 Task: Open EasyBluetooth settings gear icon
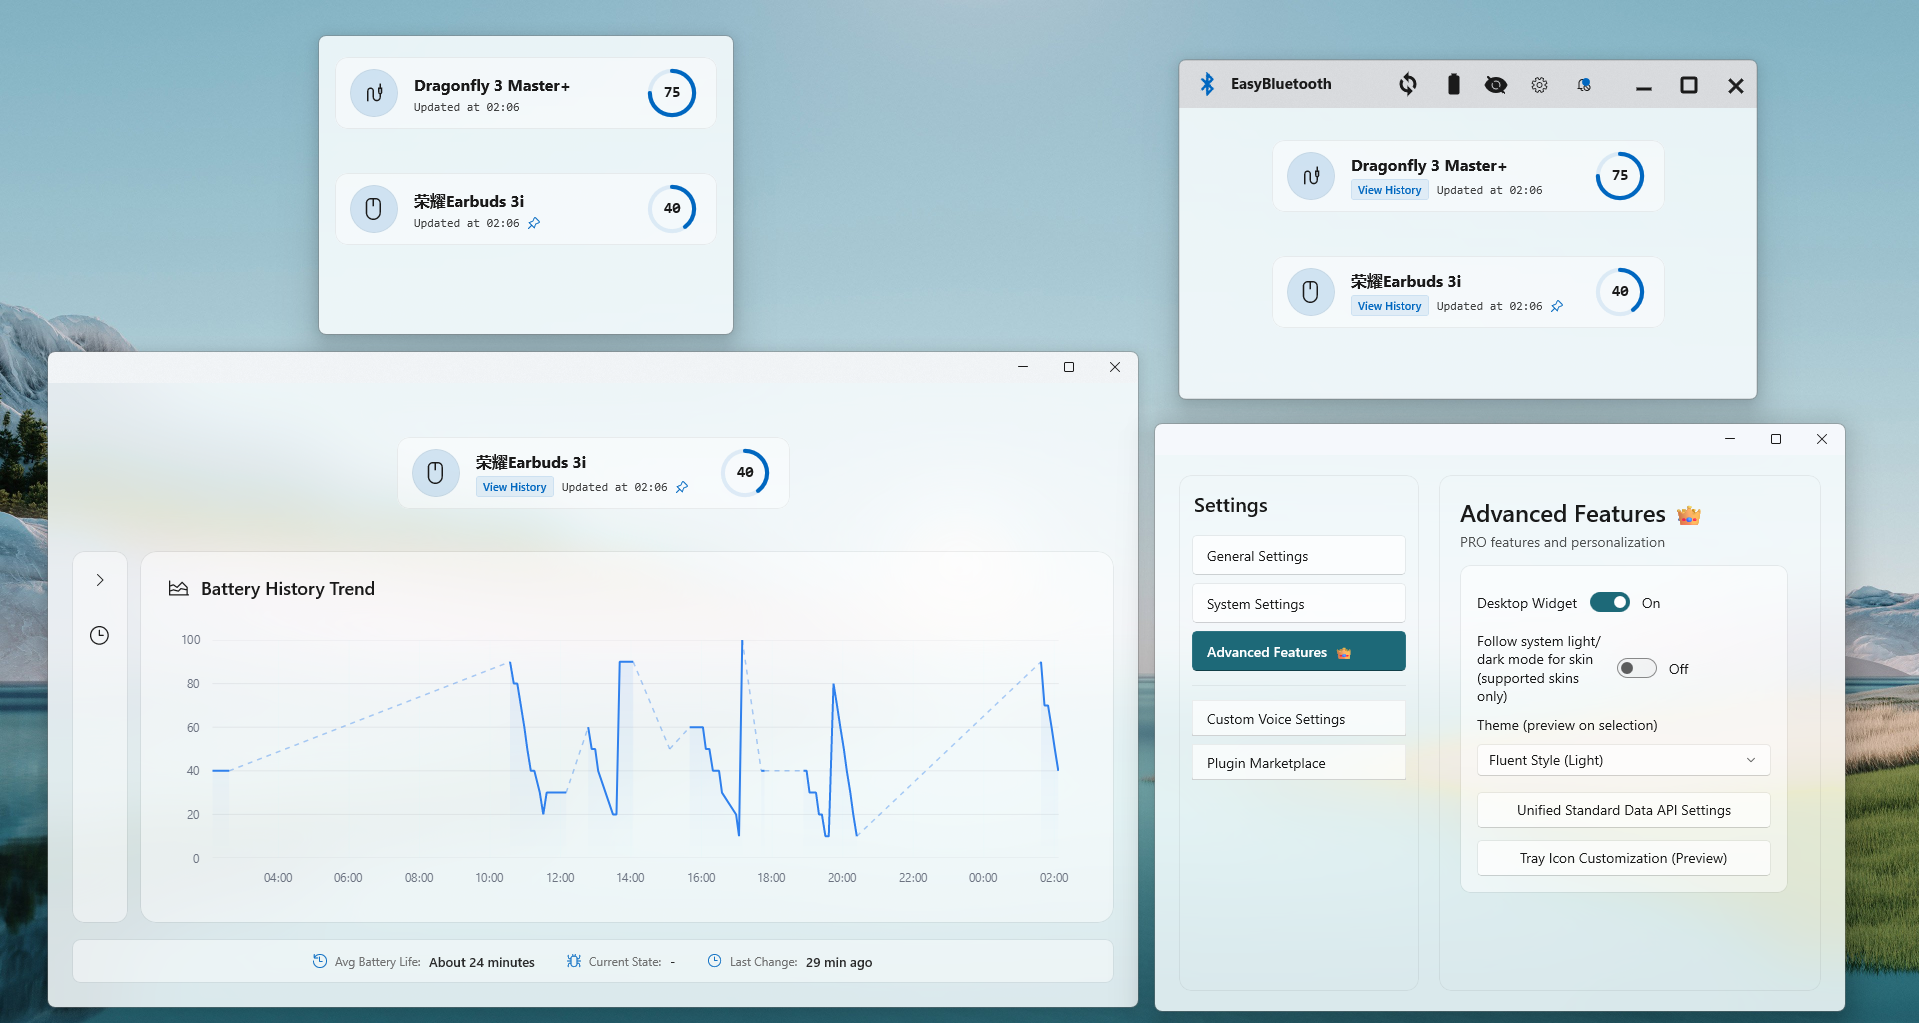[x=1539, y=85]
